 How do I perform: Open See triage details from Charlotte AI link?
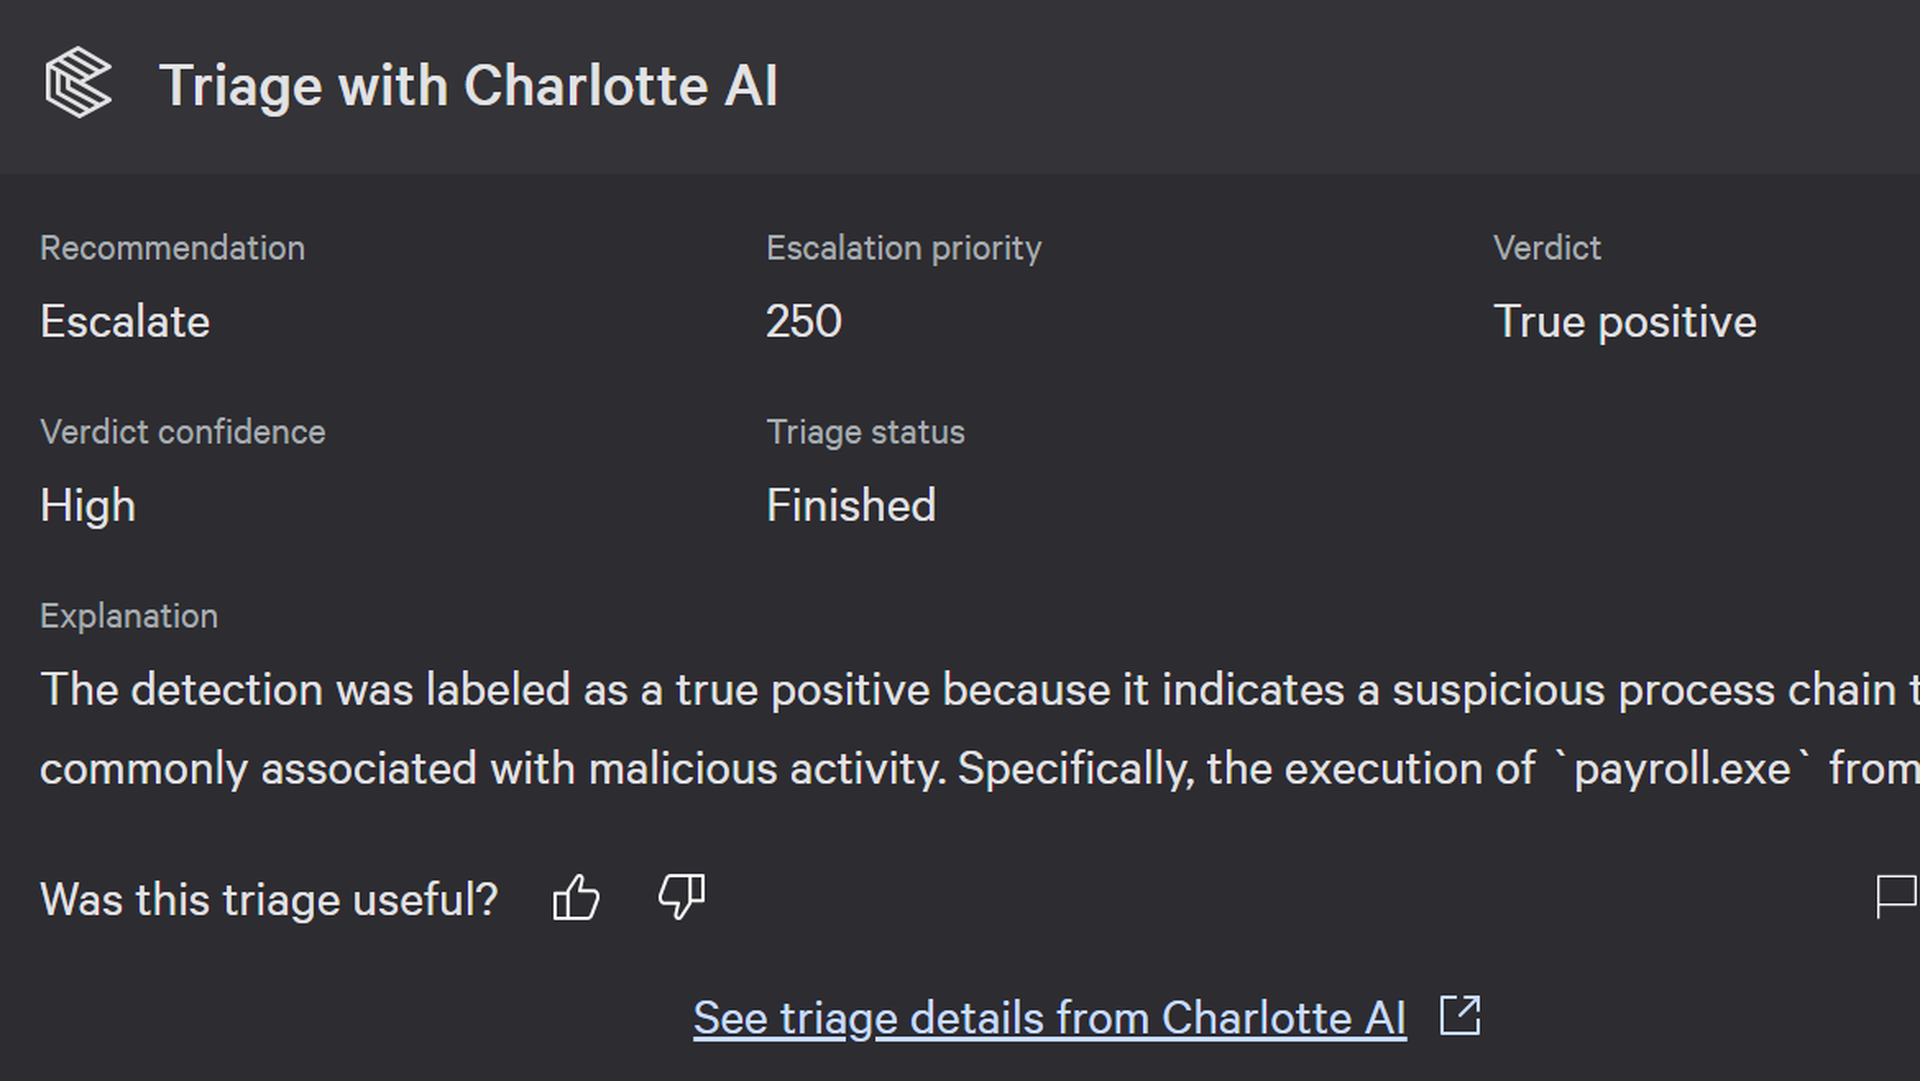point(1050,1019)
